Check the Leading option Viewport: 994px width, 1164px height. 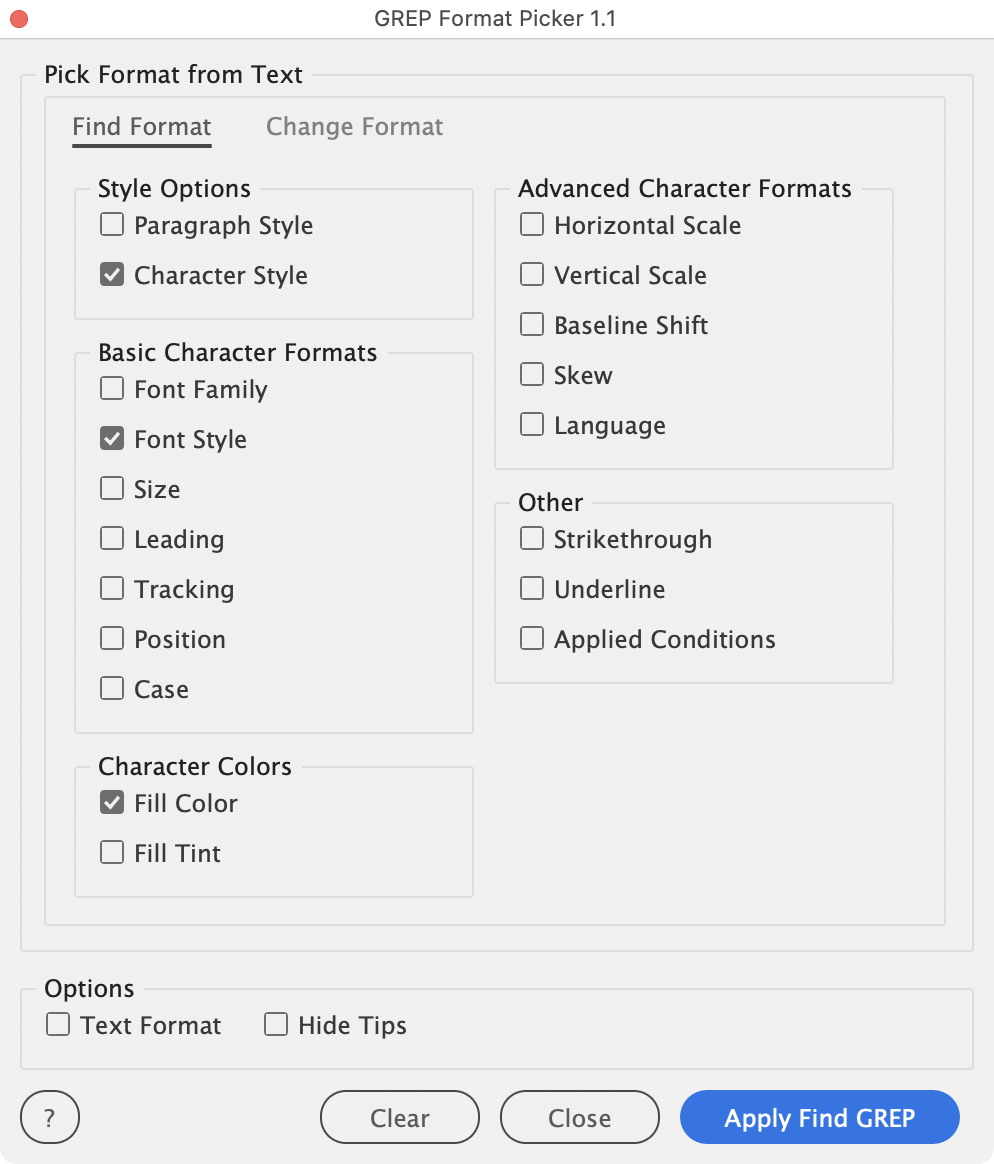pyautogui.click(x=112, y=539)
